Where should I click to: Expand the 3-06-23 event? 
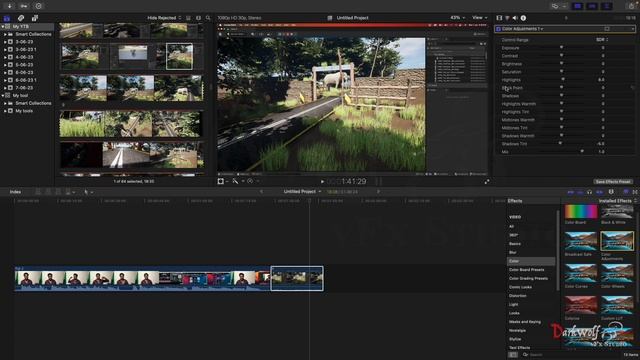pyautogui.click(x=5, y=42)
